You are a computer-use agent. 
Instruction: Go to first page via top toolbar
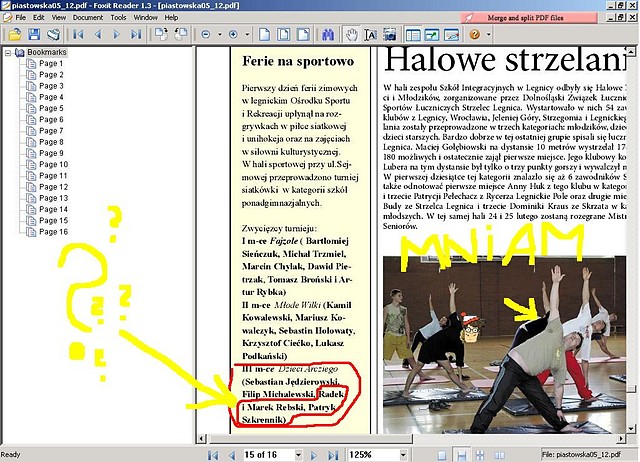point(78,35)
